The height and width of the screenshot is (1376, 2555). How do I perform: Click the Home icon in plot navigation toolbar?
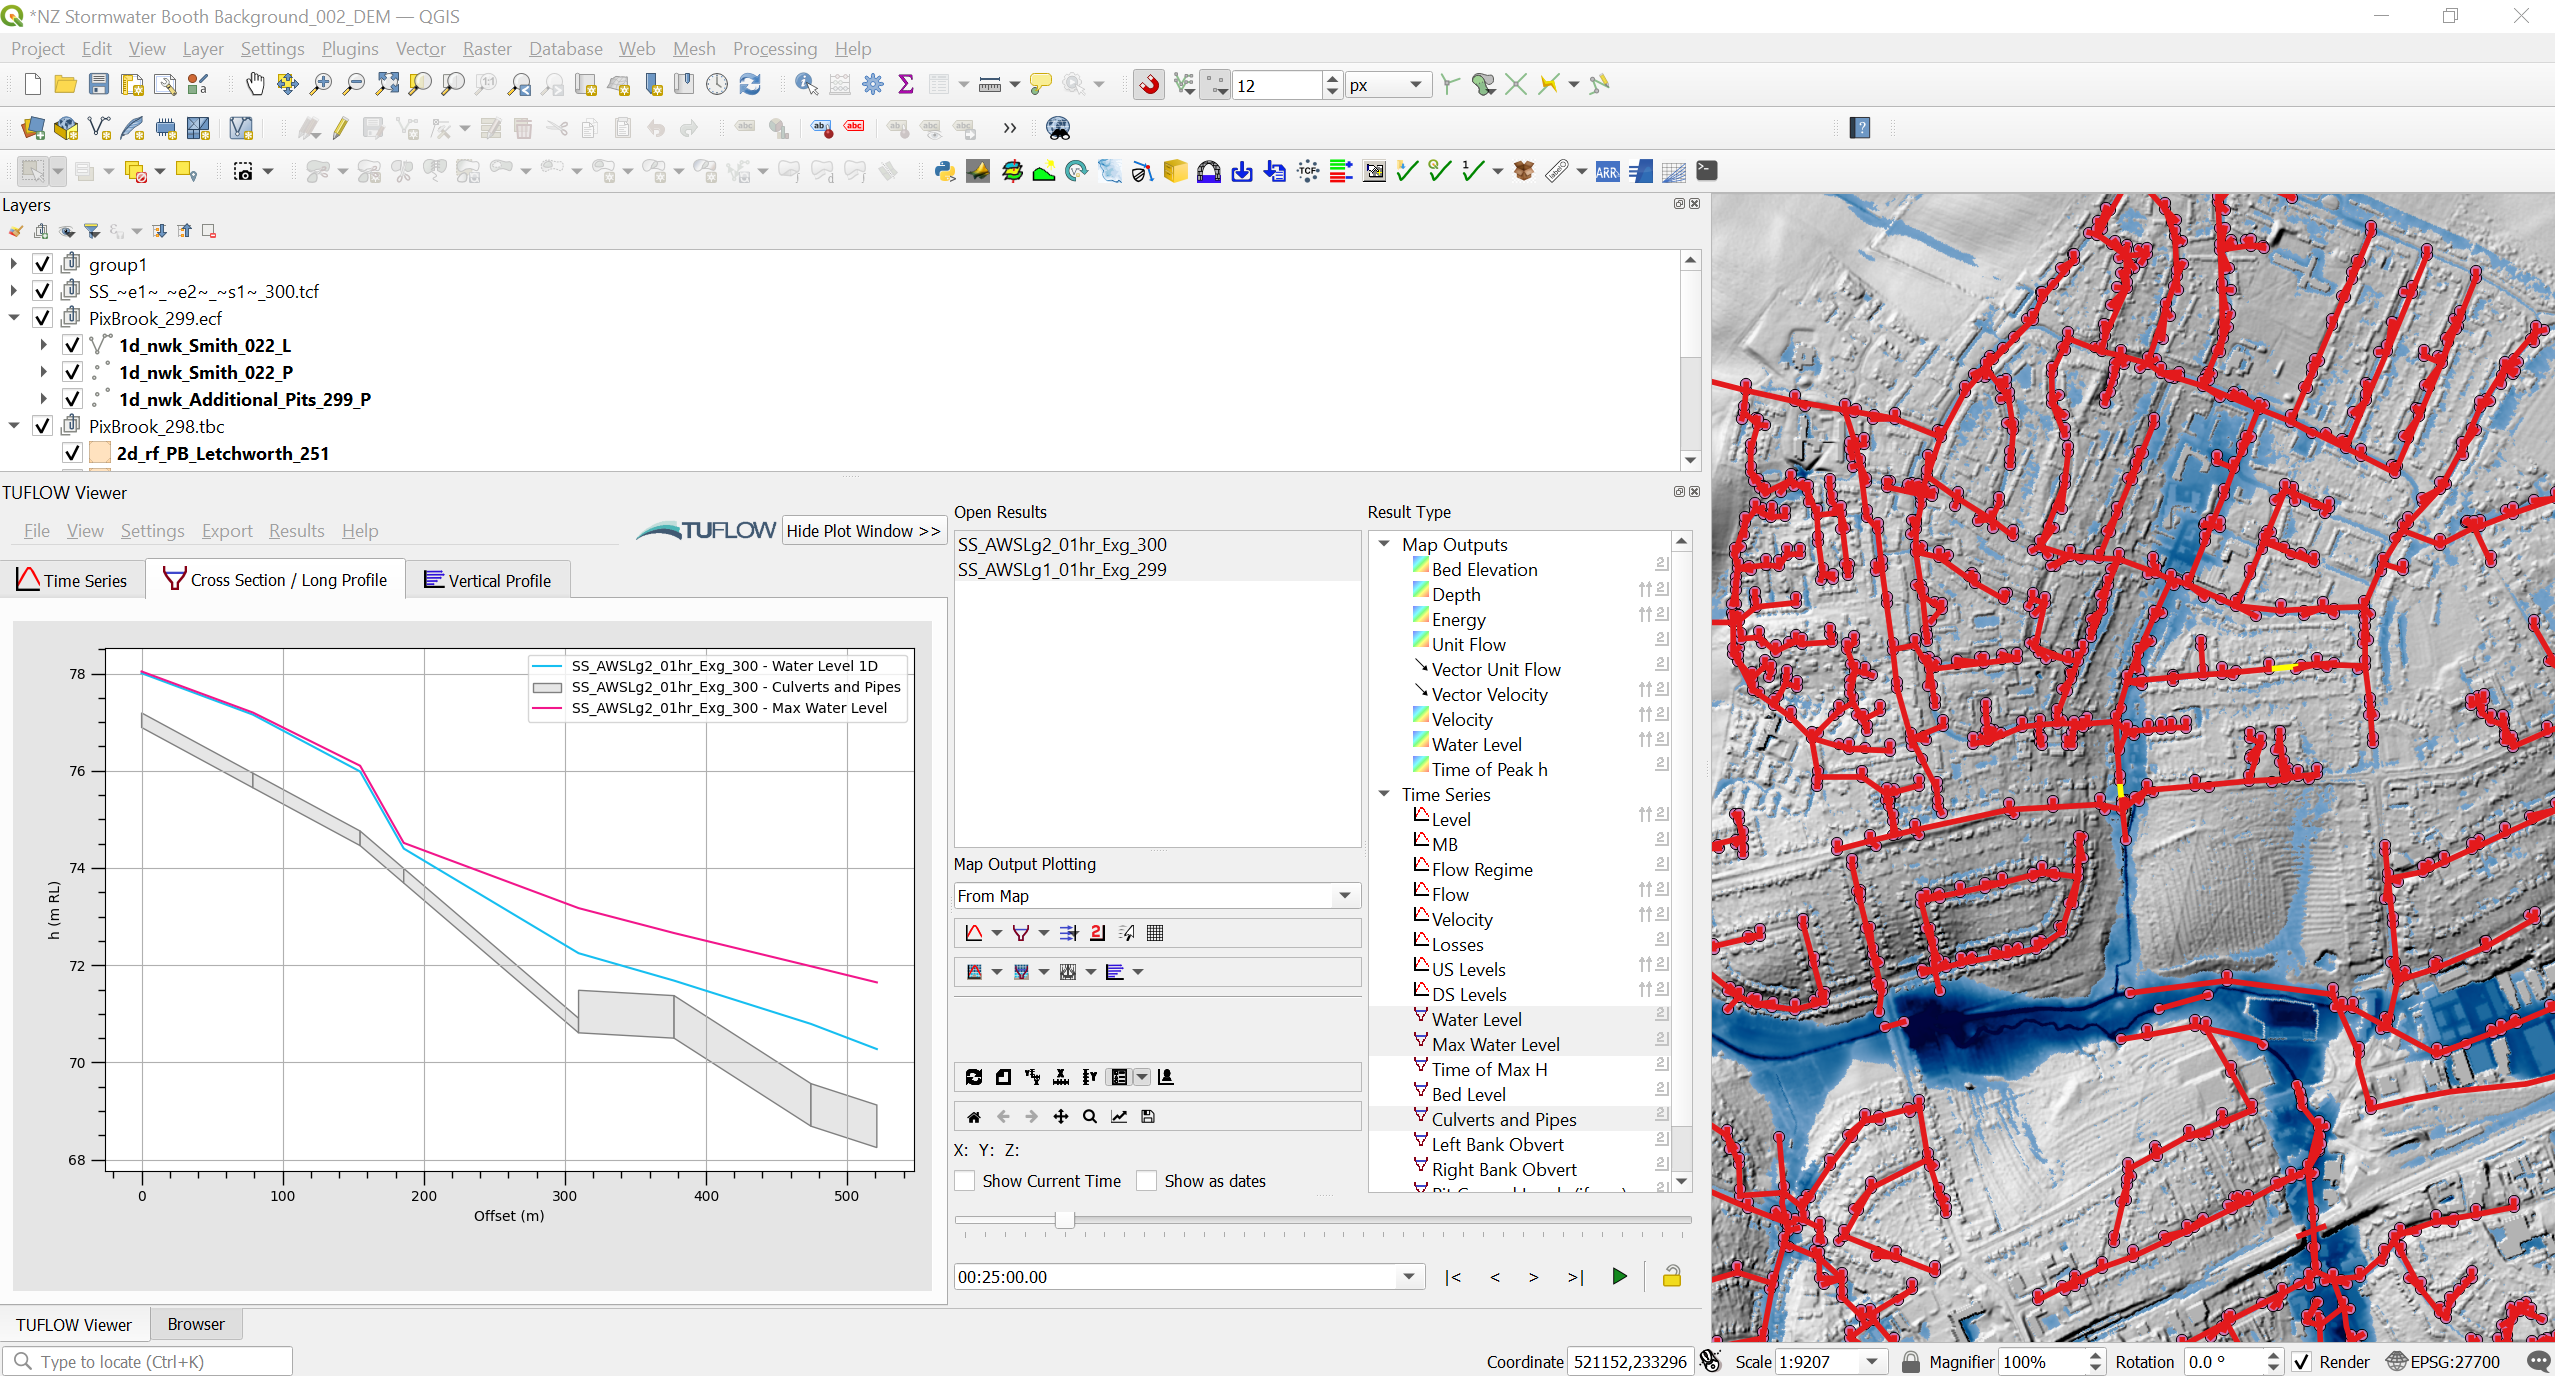[973, 1116]
